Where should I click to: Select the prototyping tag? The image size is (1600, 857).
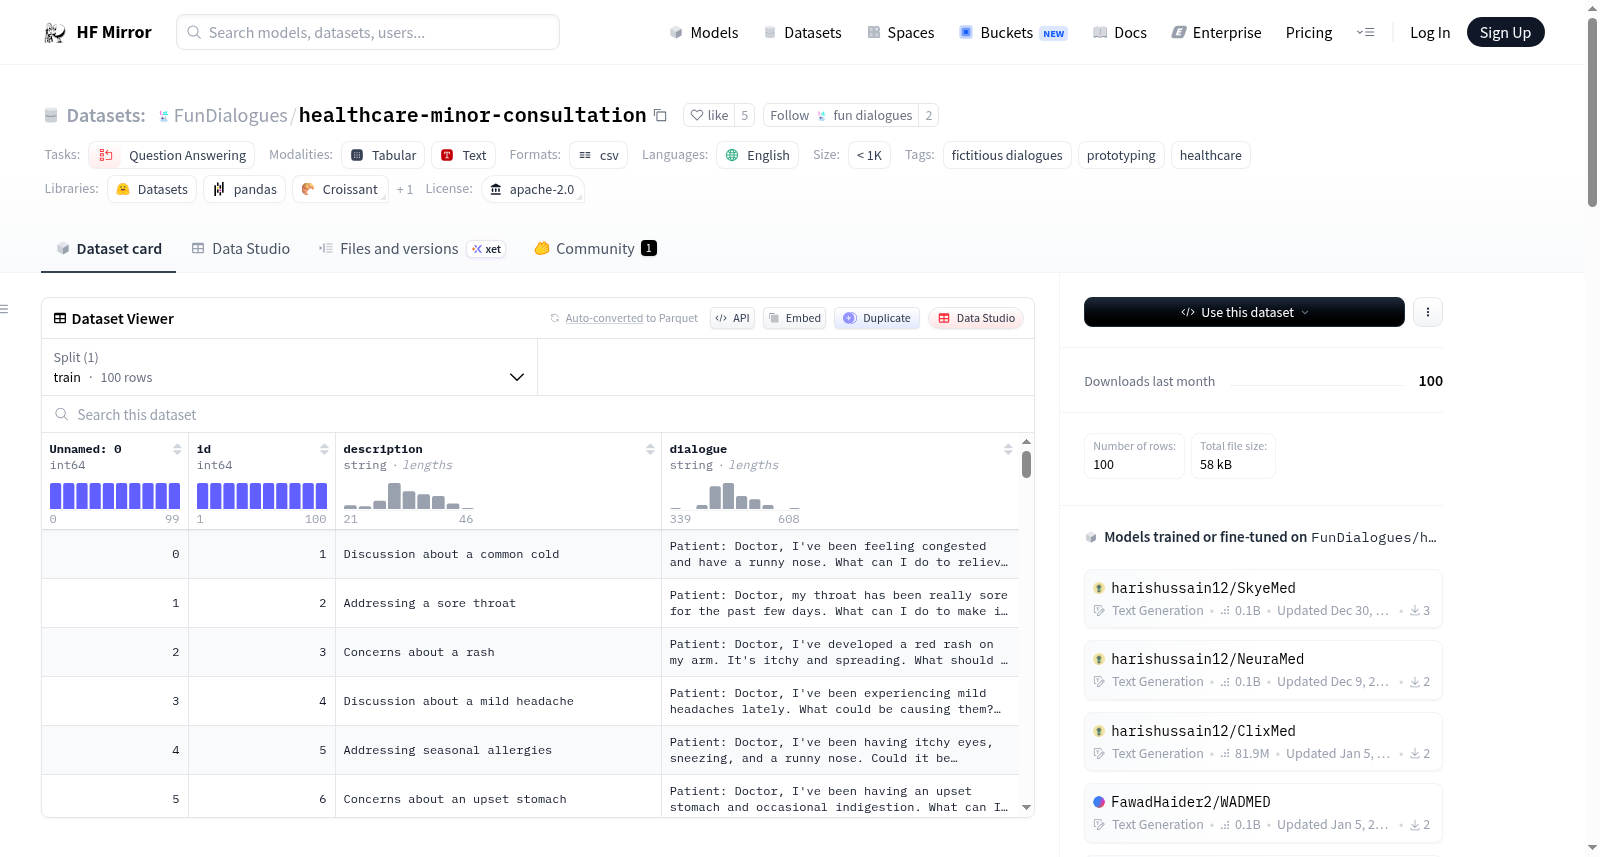[x=1121, y=155]
